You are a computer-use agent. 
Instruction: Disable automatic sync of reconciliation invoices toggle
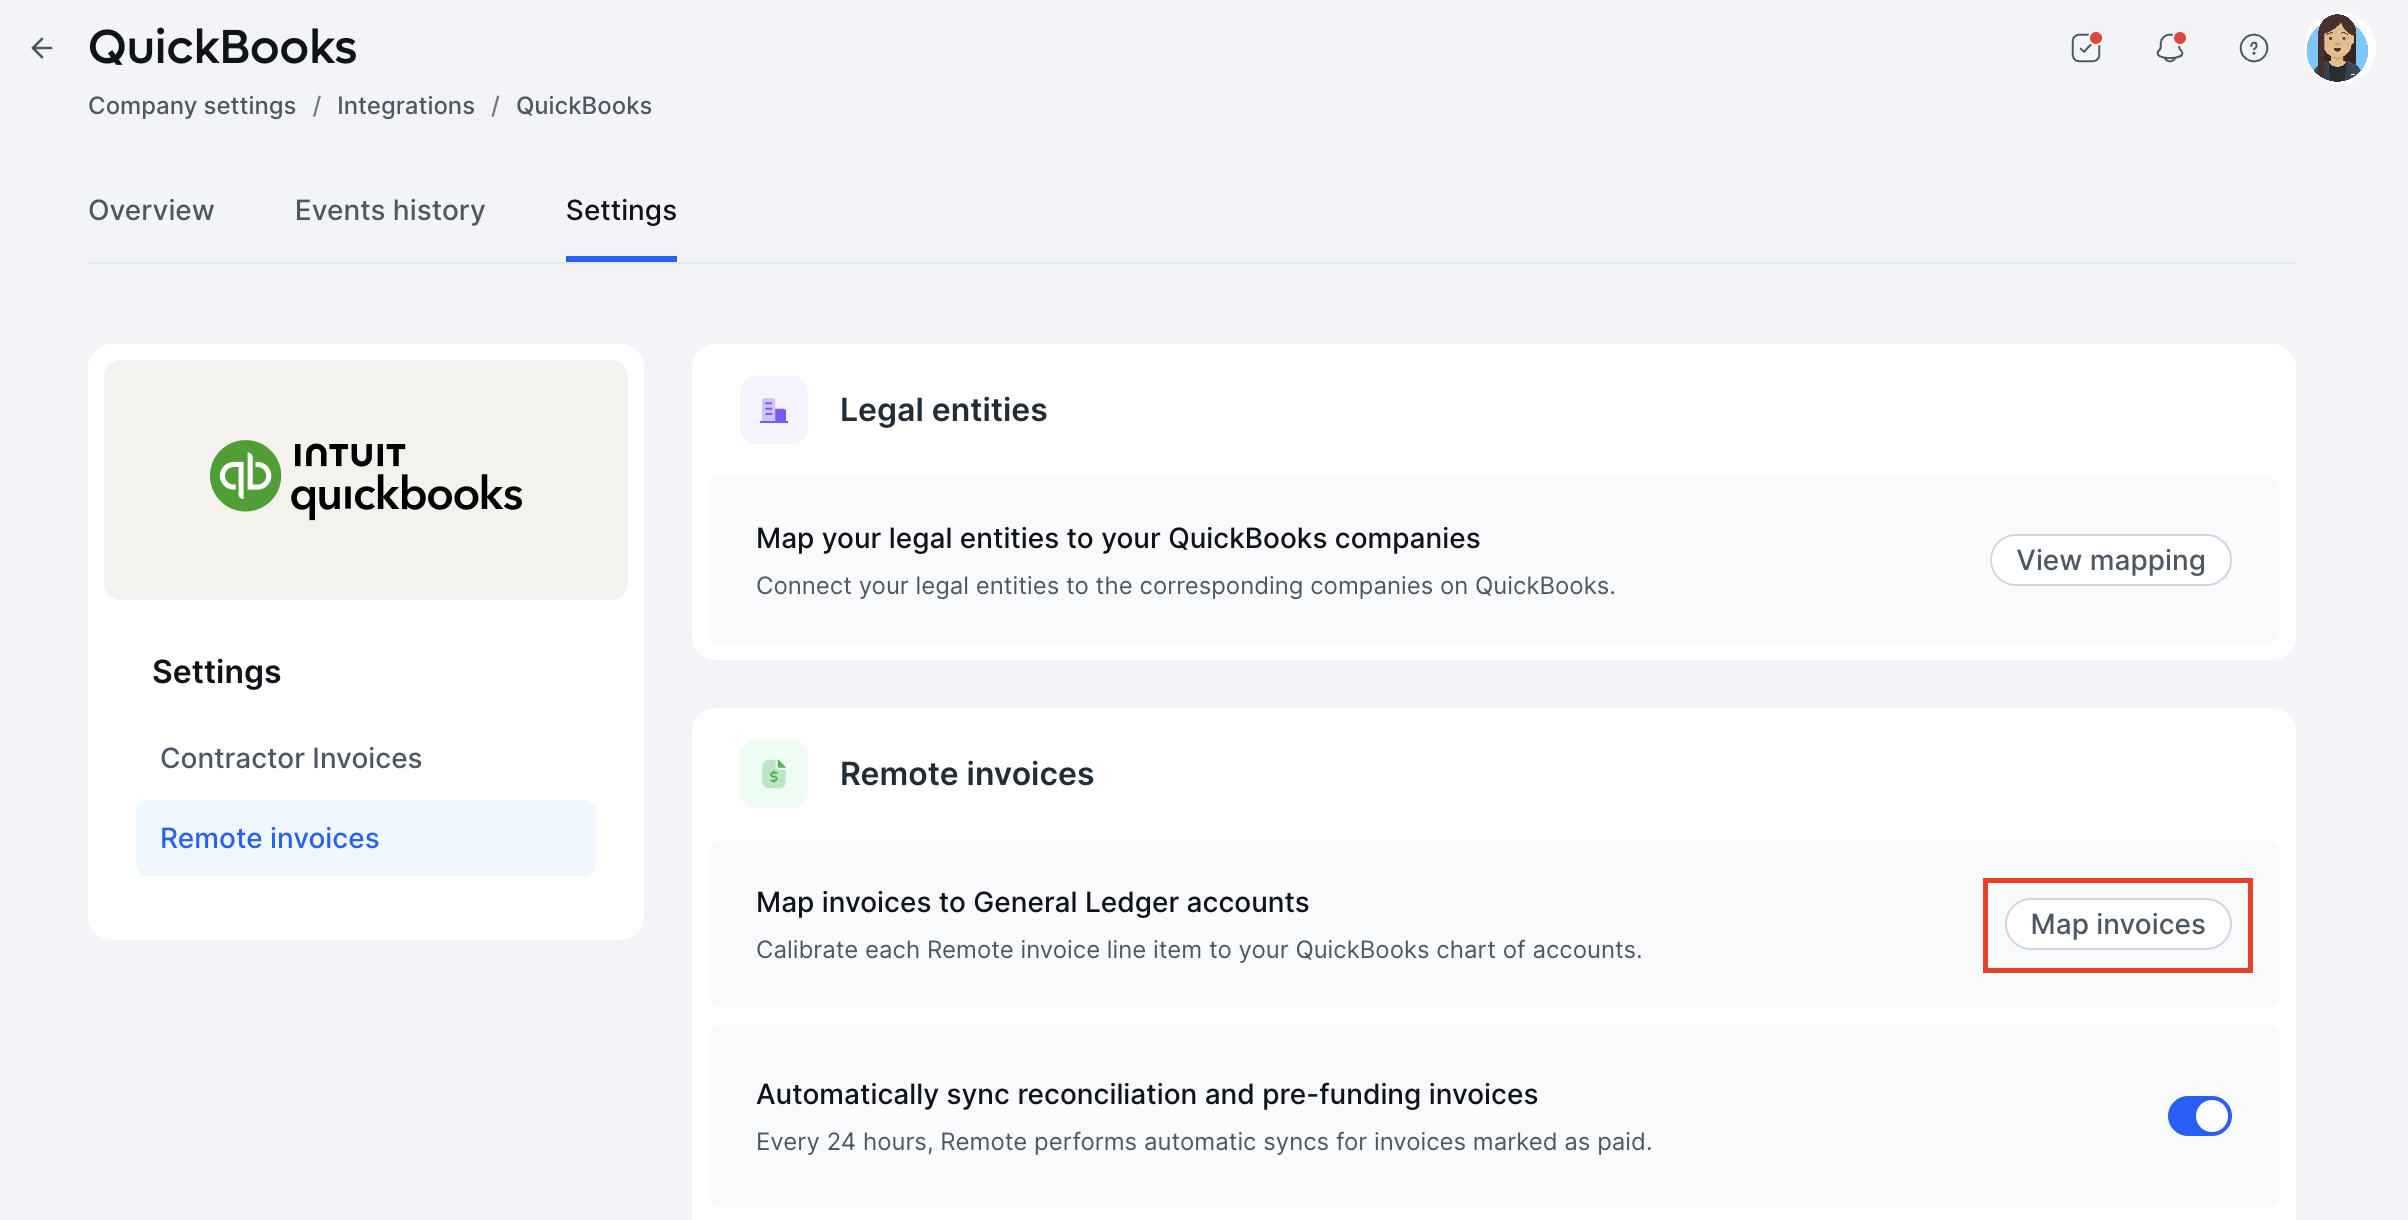pyautogui.click(x=2200, y=1116)
